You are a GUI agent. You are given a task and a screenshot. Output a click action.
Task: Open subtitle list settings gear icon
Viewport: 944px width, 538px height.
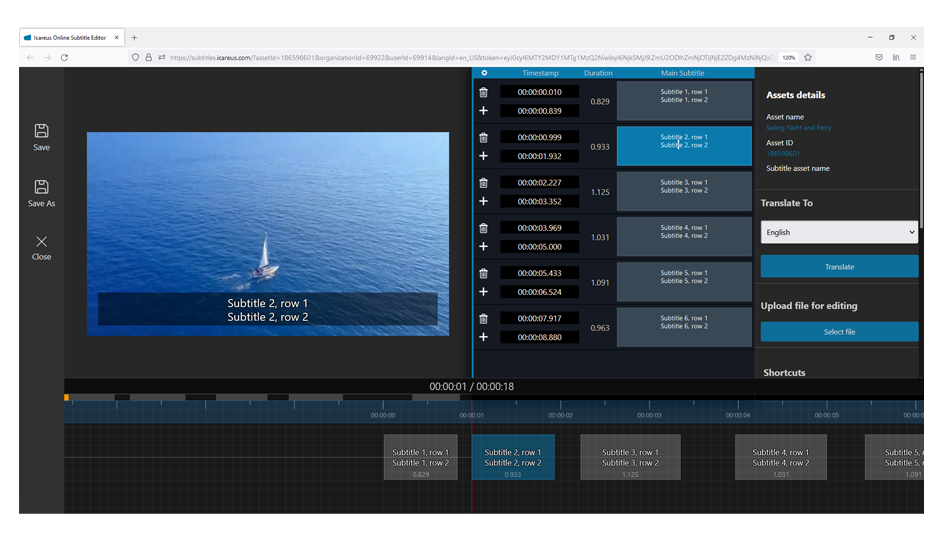pyautogui.click(x=484, y=73)
